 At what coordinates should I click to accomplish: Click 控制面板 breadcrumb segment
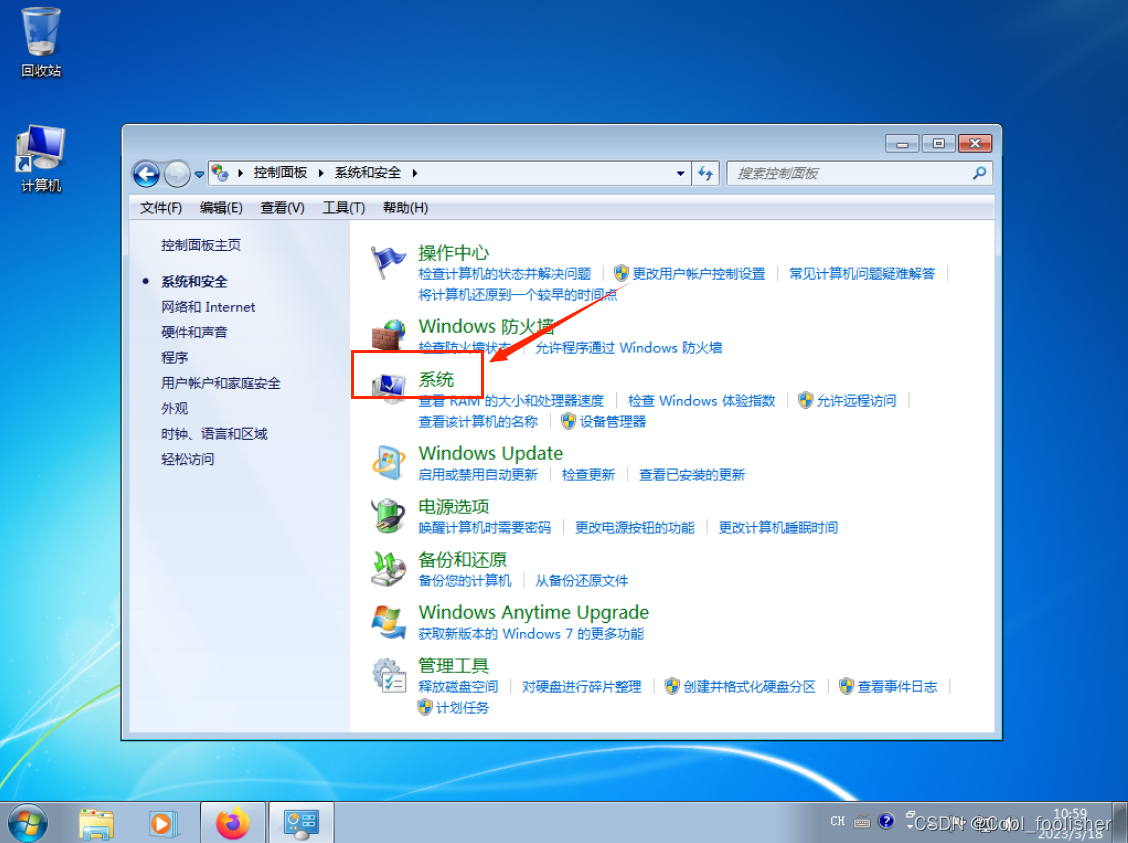(x=281, y=173)
